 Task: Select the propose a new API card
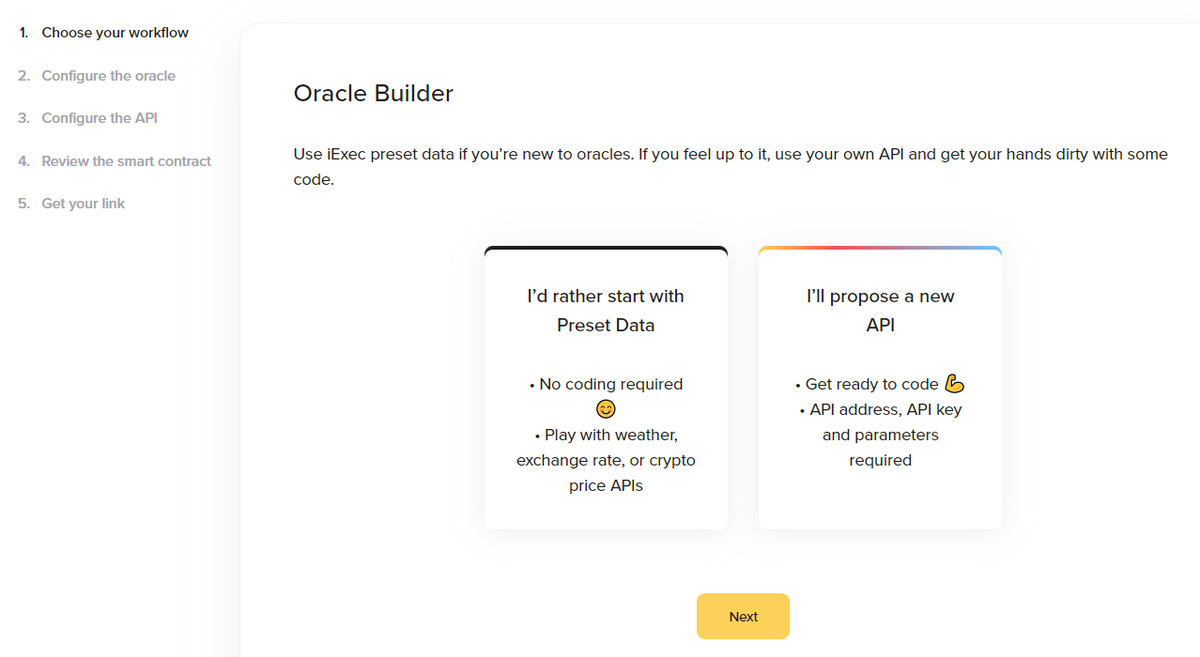point(880,388)
